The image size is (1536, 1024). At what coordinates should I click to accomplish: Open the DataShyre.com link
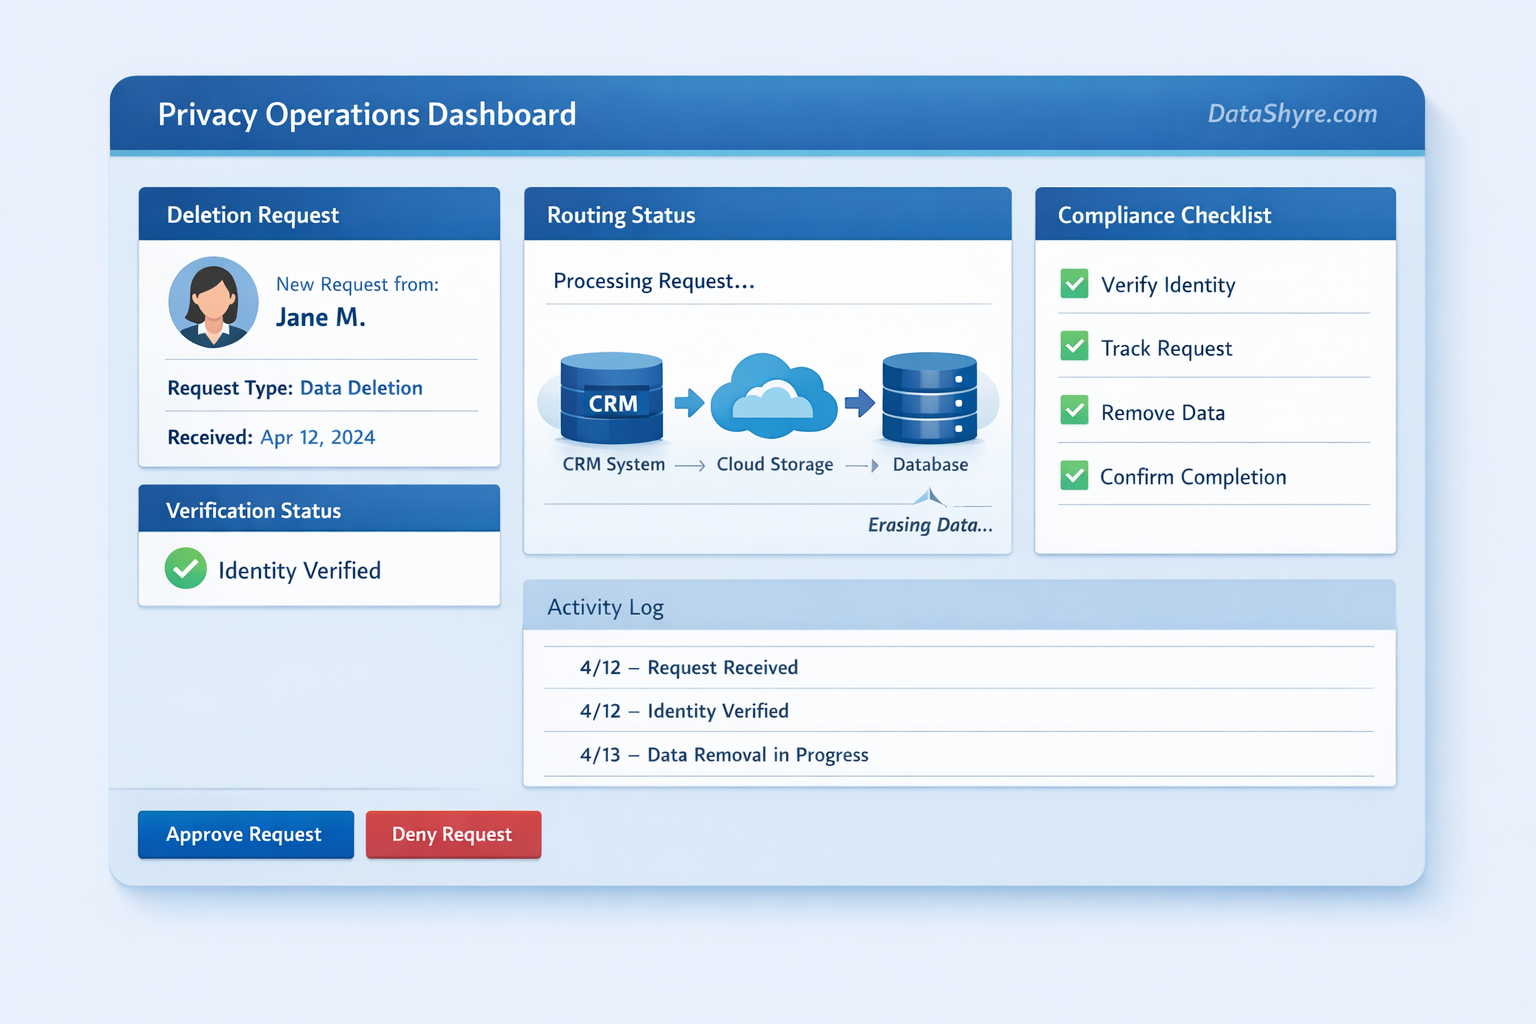(x=1292, y=114)
